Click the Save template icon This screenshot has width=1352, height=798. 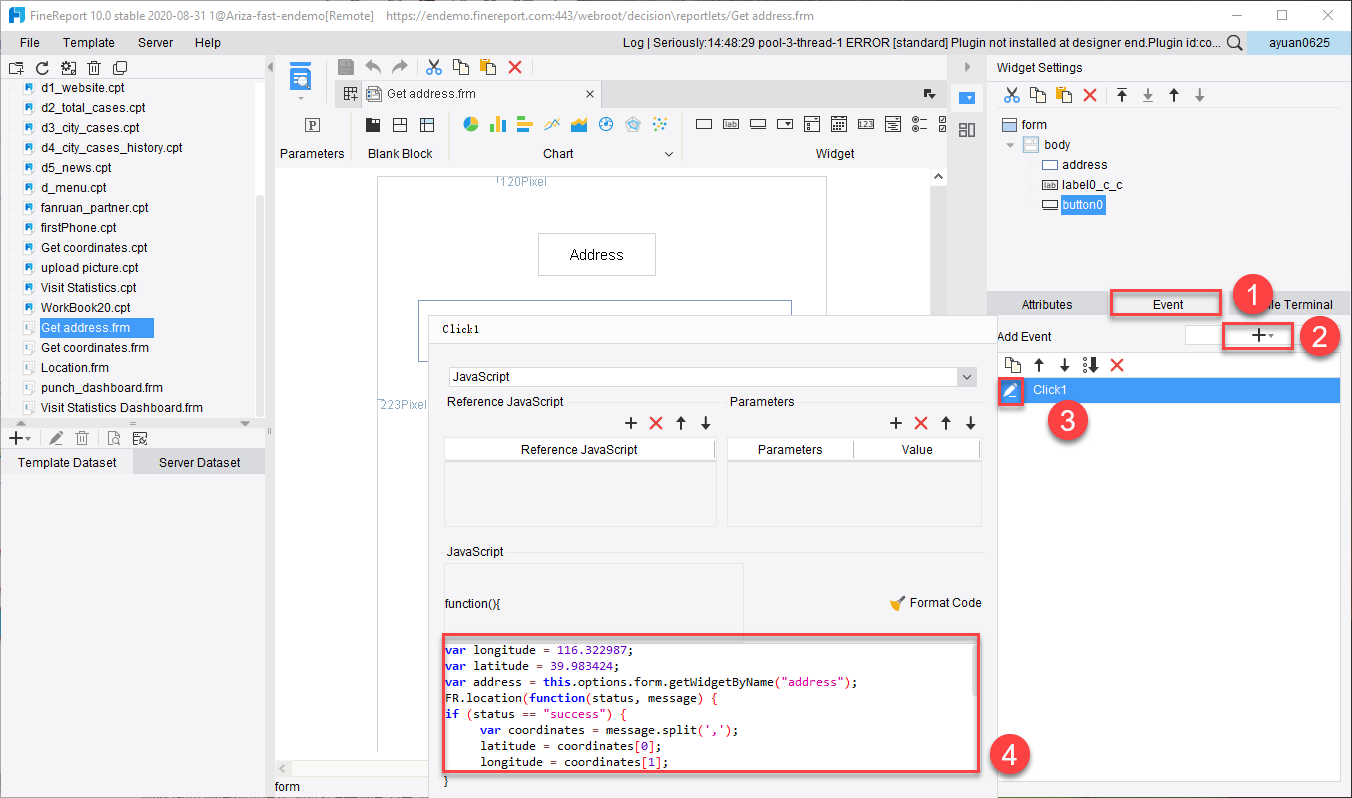(x=346, y=67)
